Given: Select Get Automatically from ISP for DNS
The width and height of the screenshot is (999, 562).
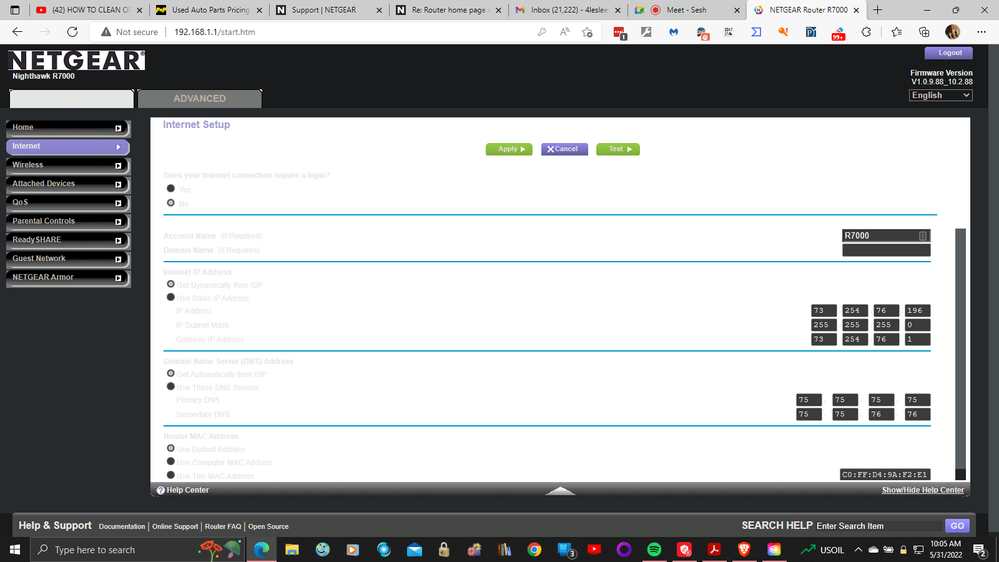Looking at the screenshot, I should point(171,373).
